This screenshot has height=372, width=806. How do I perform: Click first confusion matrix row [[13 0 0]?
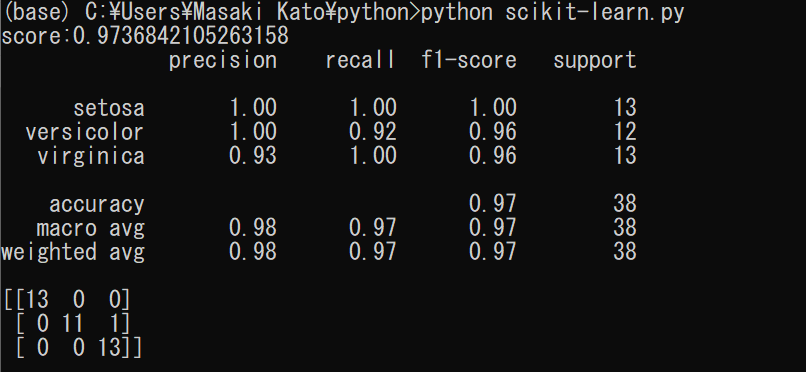pyautogui.click(x=67, y=300)
